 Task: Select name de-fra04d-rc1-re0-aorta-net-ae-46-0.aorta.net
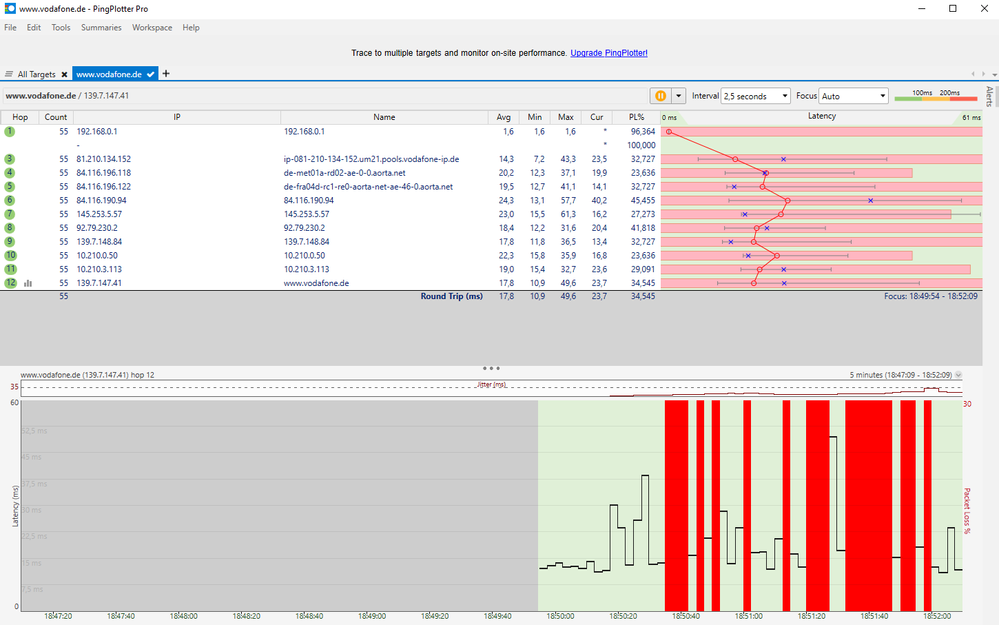pyautogui.click(x=368, y=187)
